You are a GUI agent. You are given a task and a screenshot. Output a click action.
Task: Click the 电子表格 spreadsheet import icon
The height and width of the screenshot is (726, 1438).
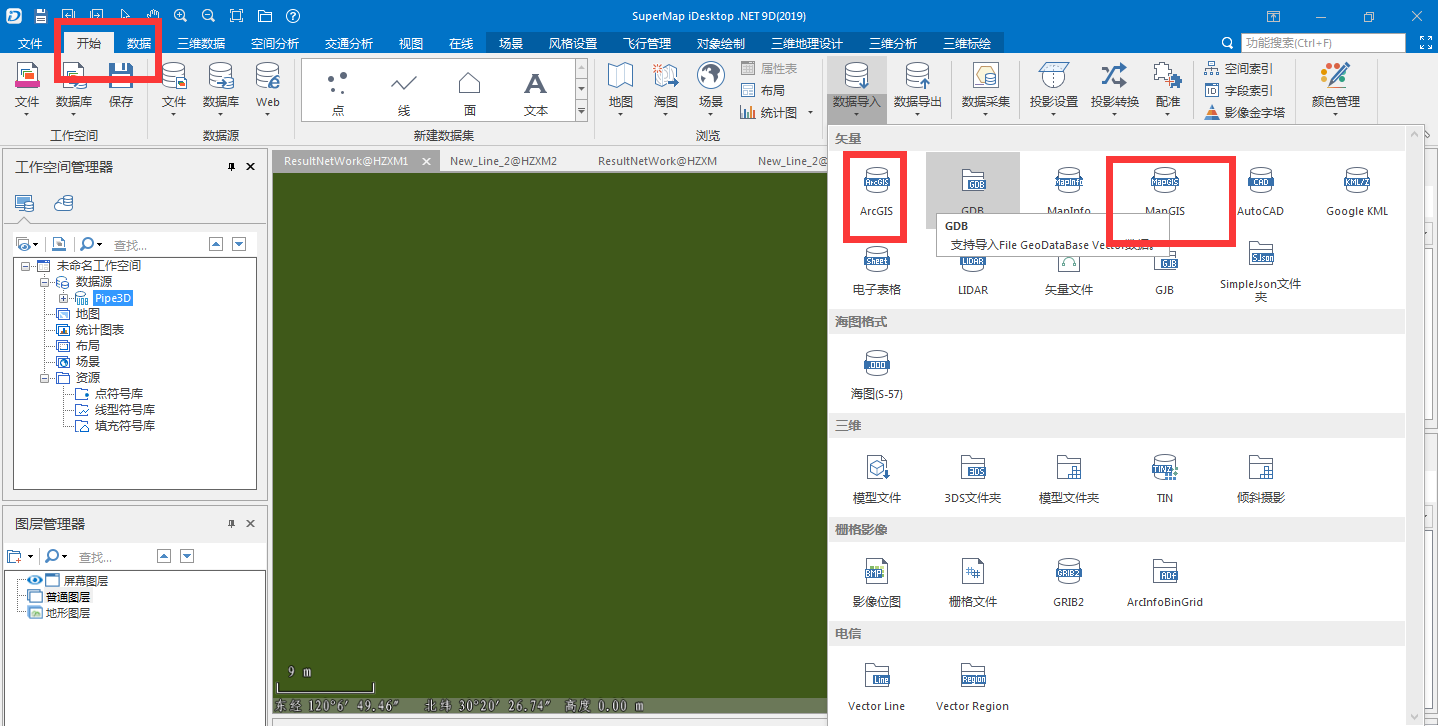point(876,269)
